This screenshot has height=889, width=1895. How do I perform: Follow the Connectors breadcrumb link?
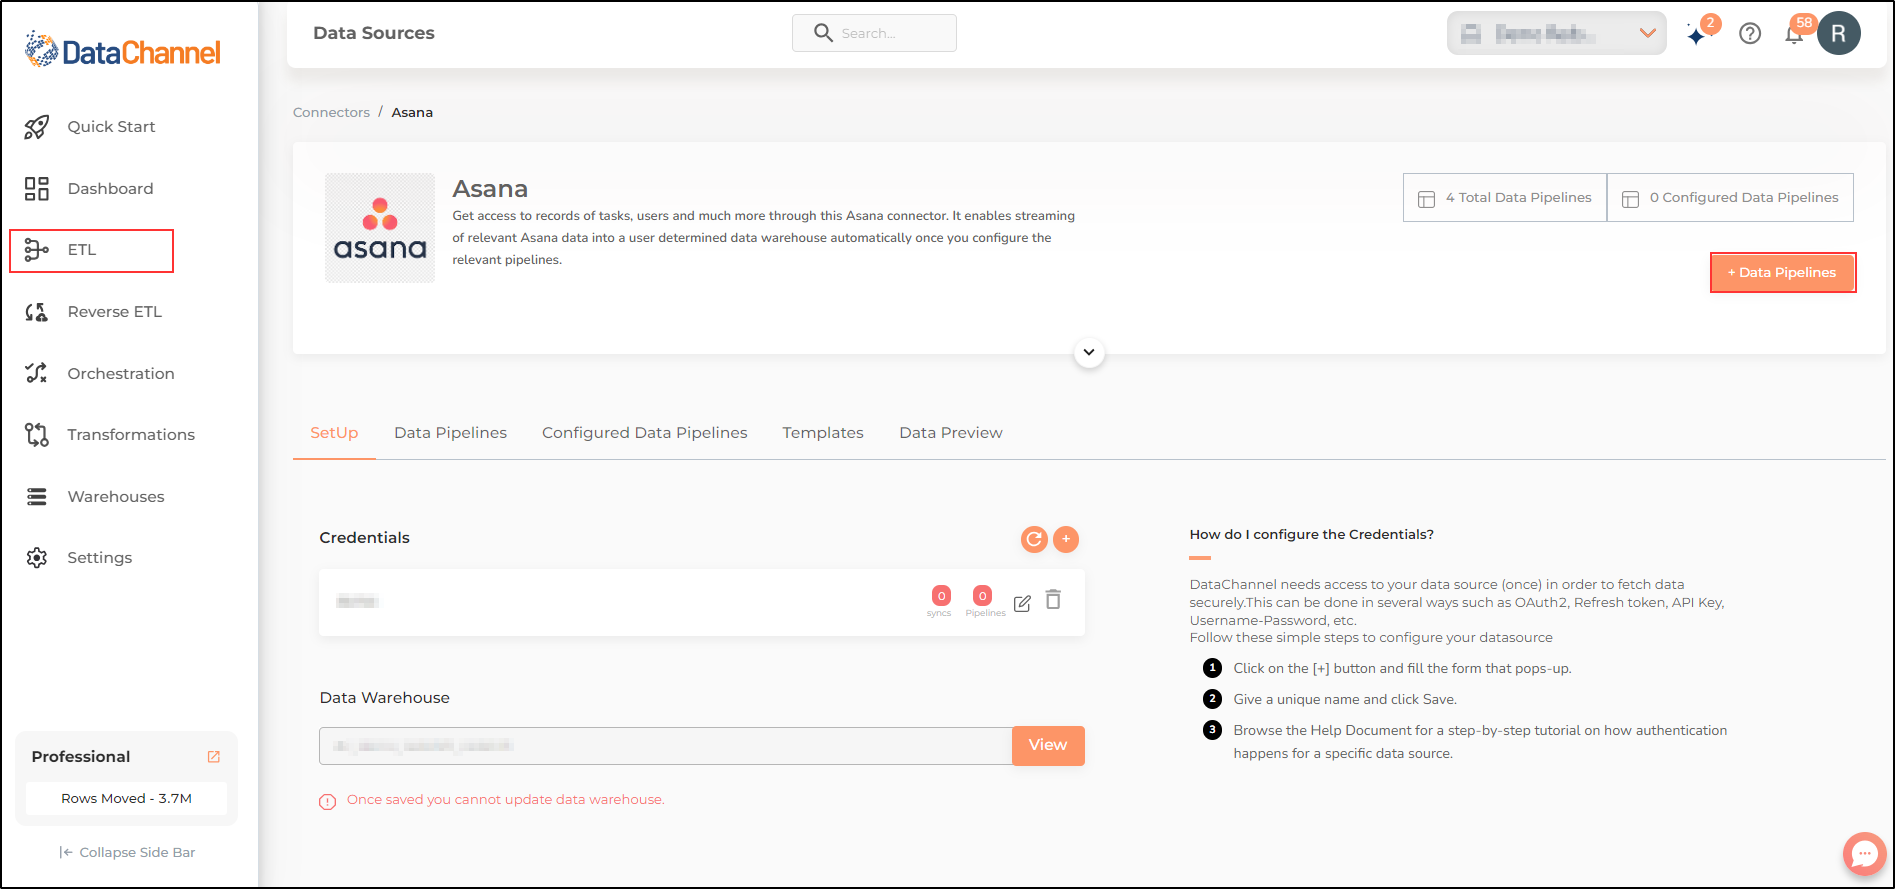(x=331, y=113)
